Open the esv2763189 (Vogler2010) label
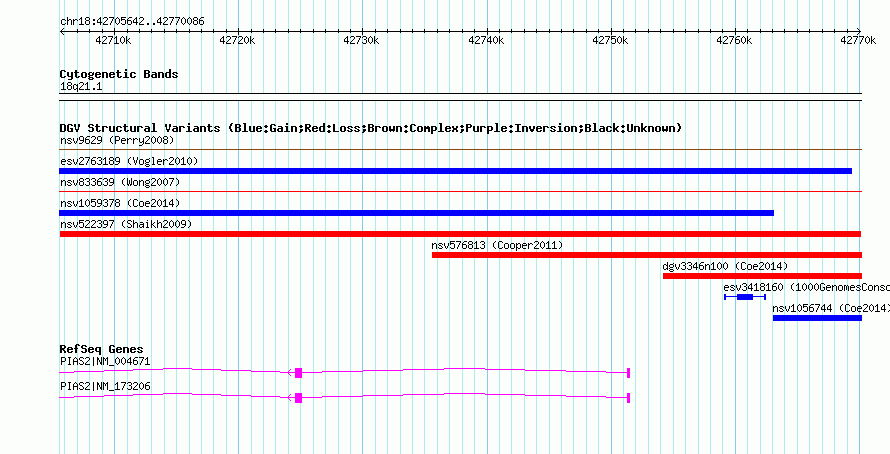 tap(129, 161)
